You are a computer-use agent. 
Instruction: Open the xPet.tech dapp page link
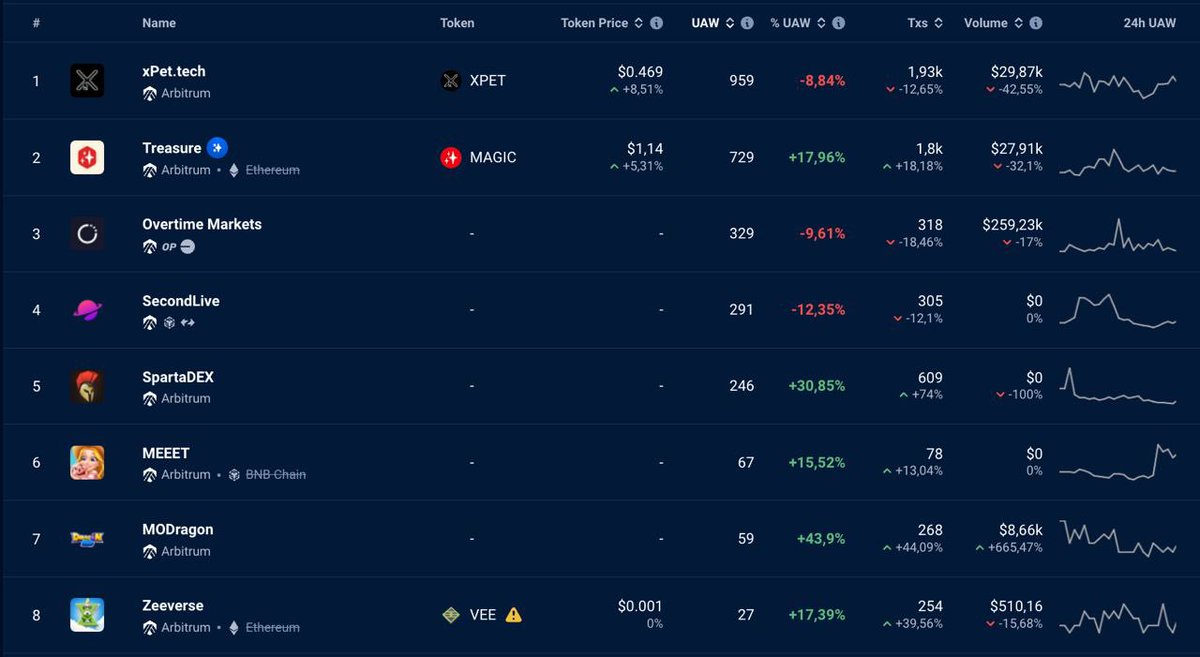click(x=175, y=70)
